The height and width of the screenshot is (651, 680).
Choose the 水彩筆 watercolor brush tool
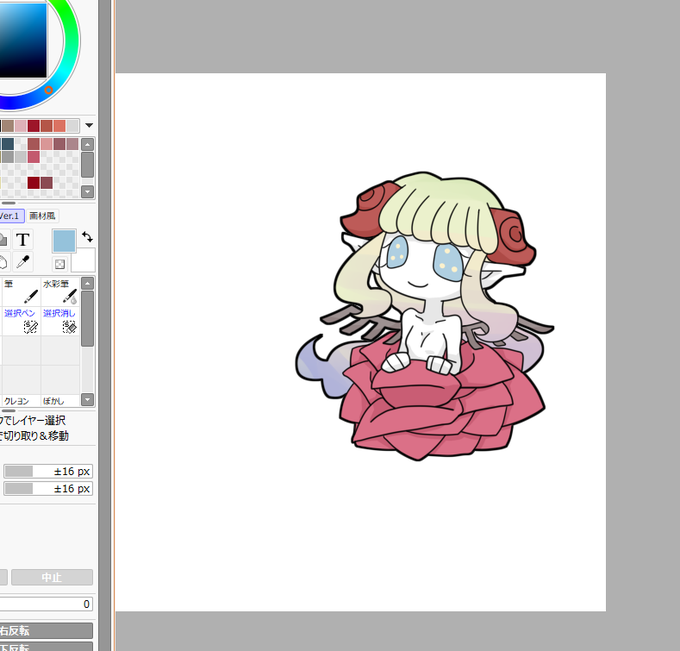tap(60, 292)
